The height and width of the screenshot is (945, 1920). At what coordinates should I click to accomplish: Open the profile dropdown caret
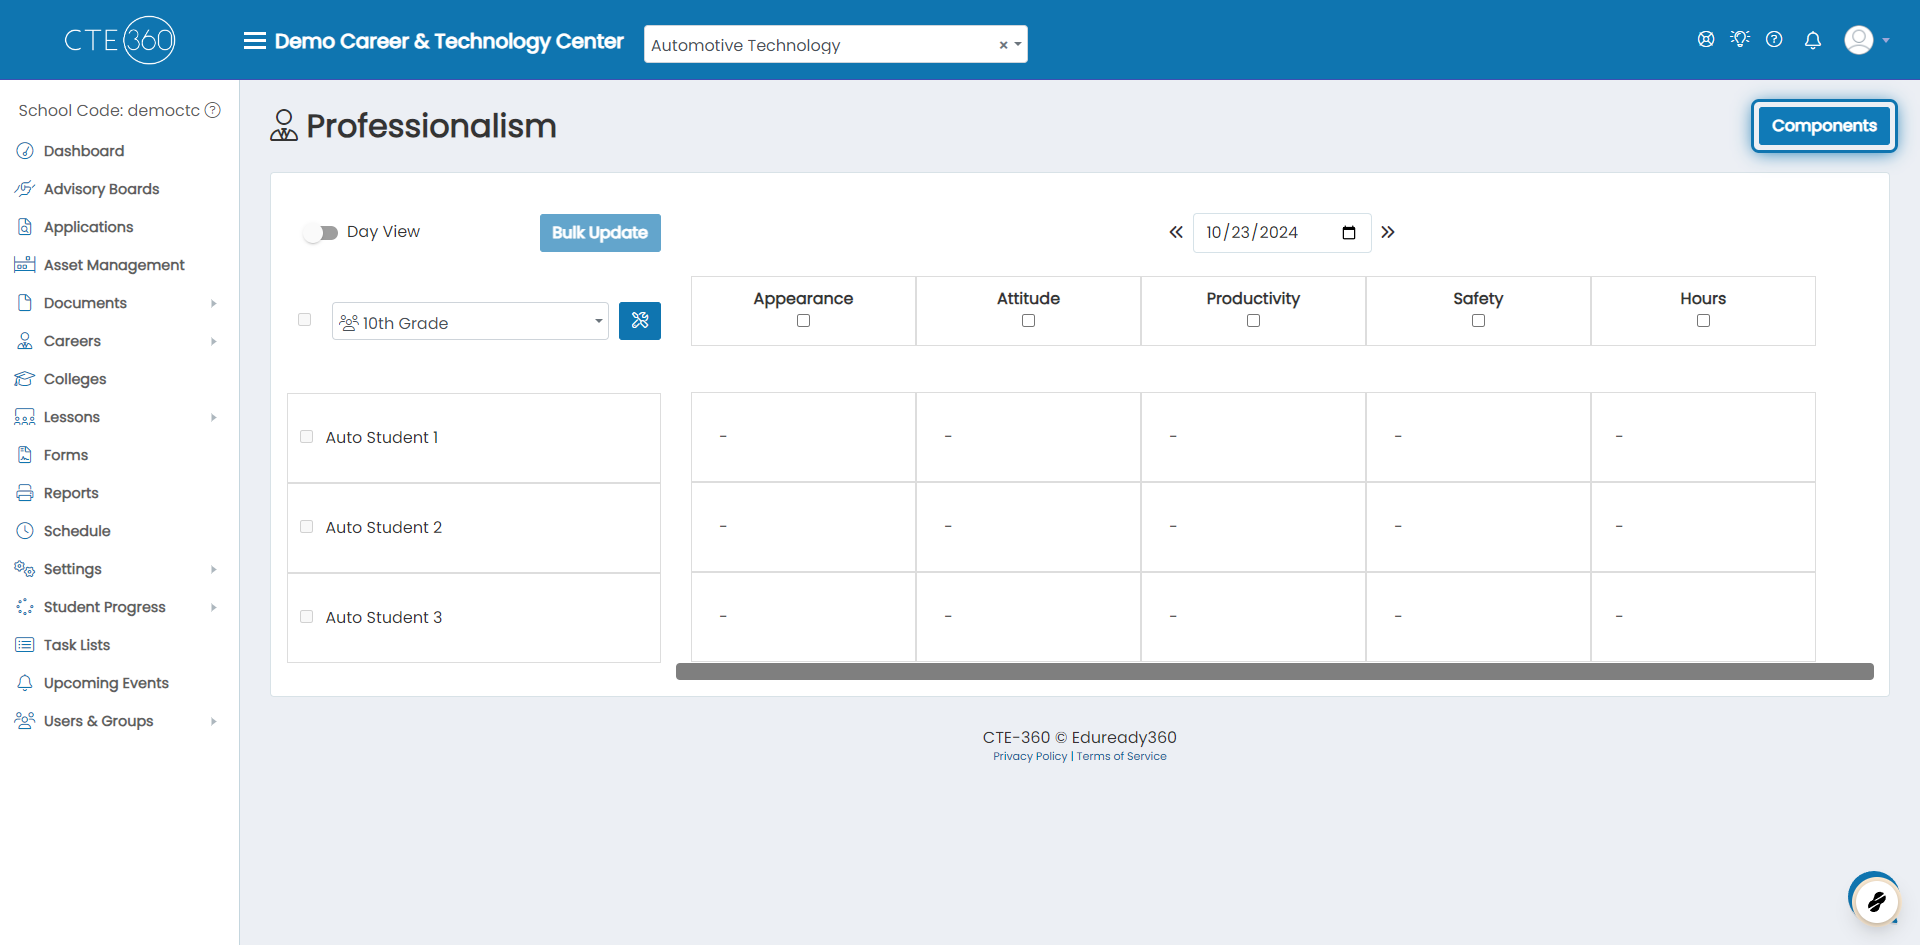click(x=1886, y=41)
